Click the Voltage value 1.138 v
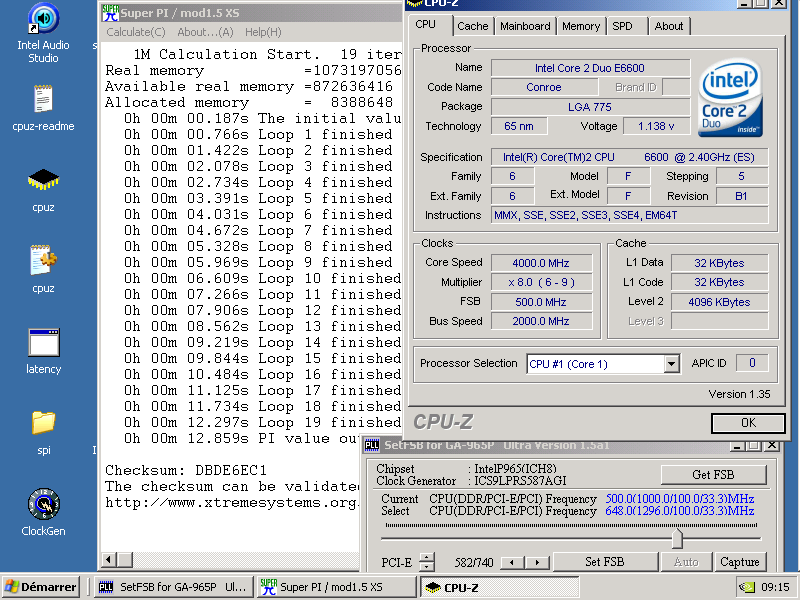 656,126
